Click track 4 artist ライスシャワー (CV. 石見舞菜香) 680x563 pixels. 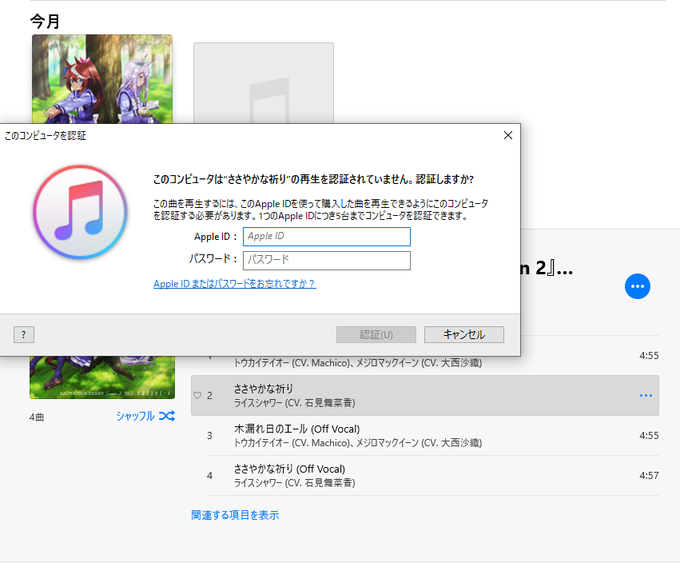(294, 483)
